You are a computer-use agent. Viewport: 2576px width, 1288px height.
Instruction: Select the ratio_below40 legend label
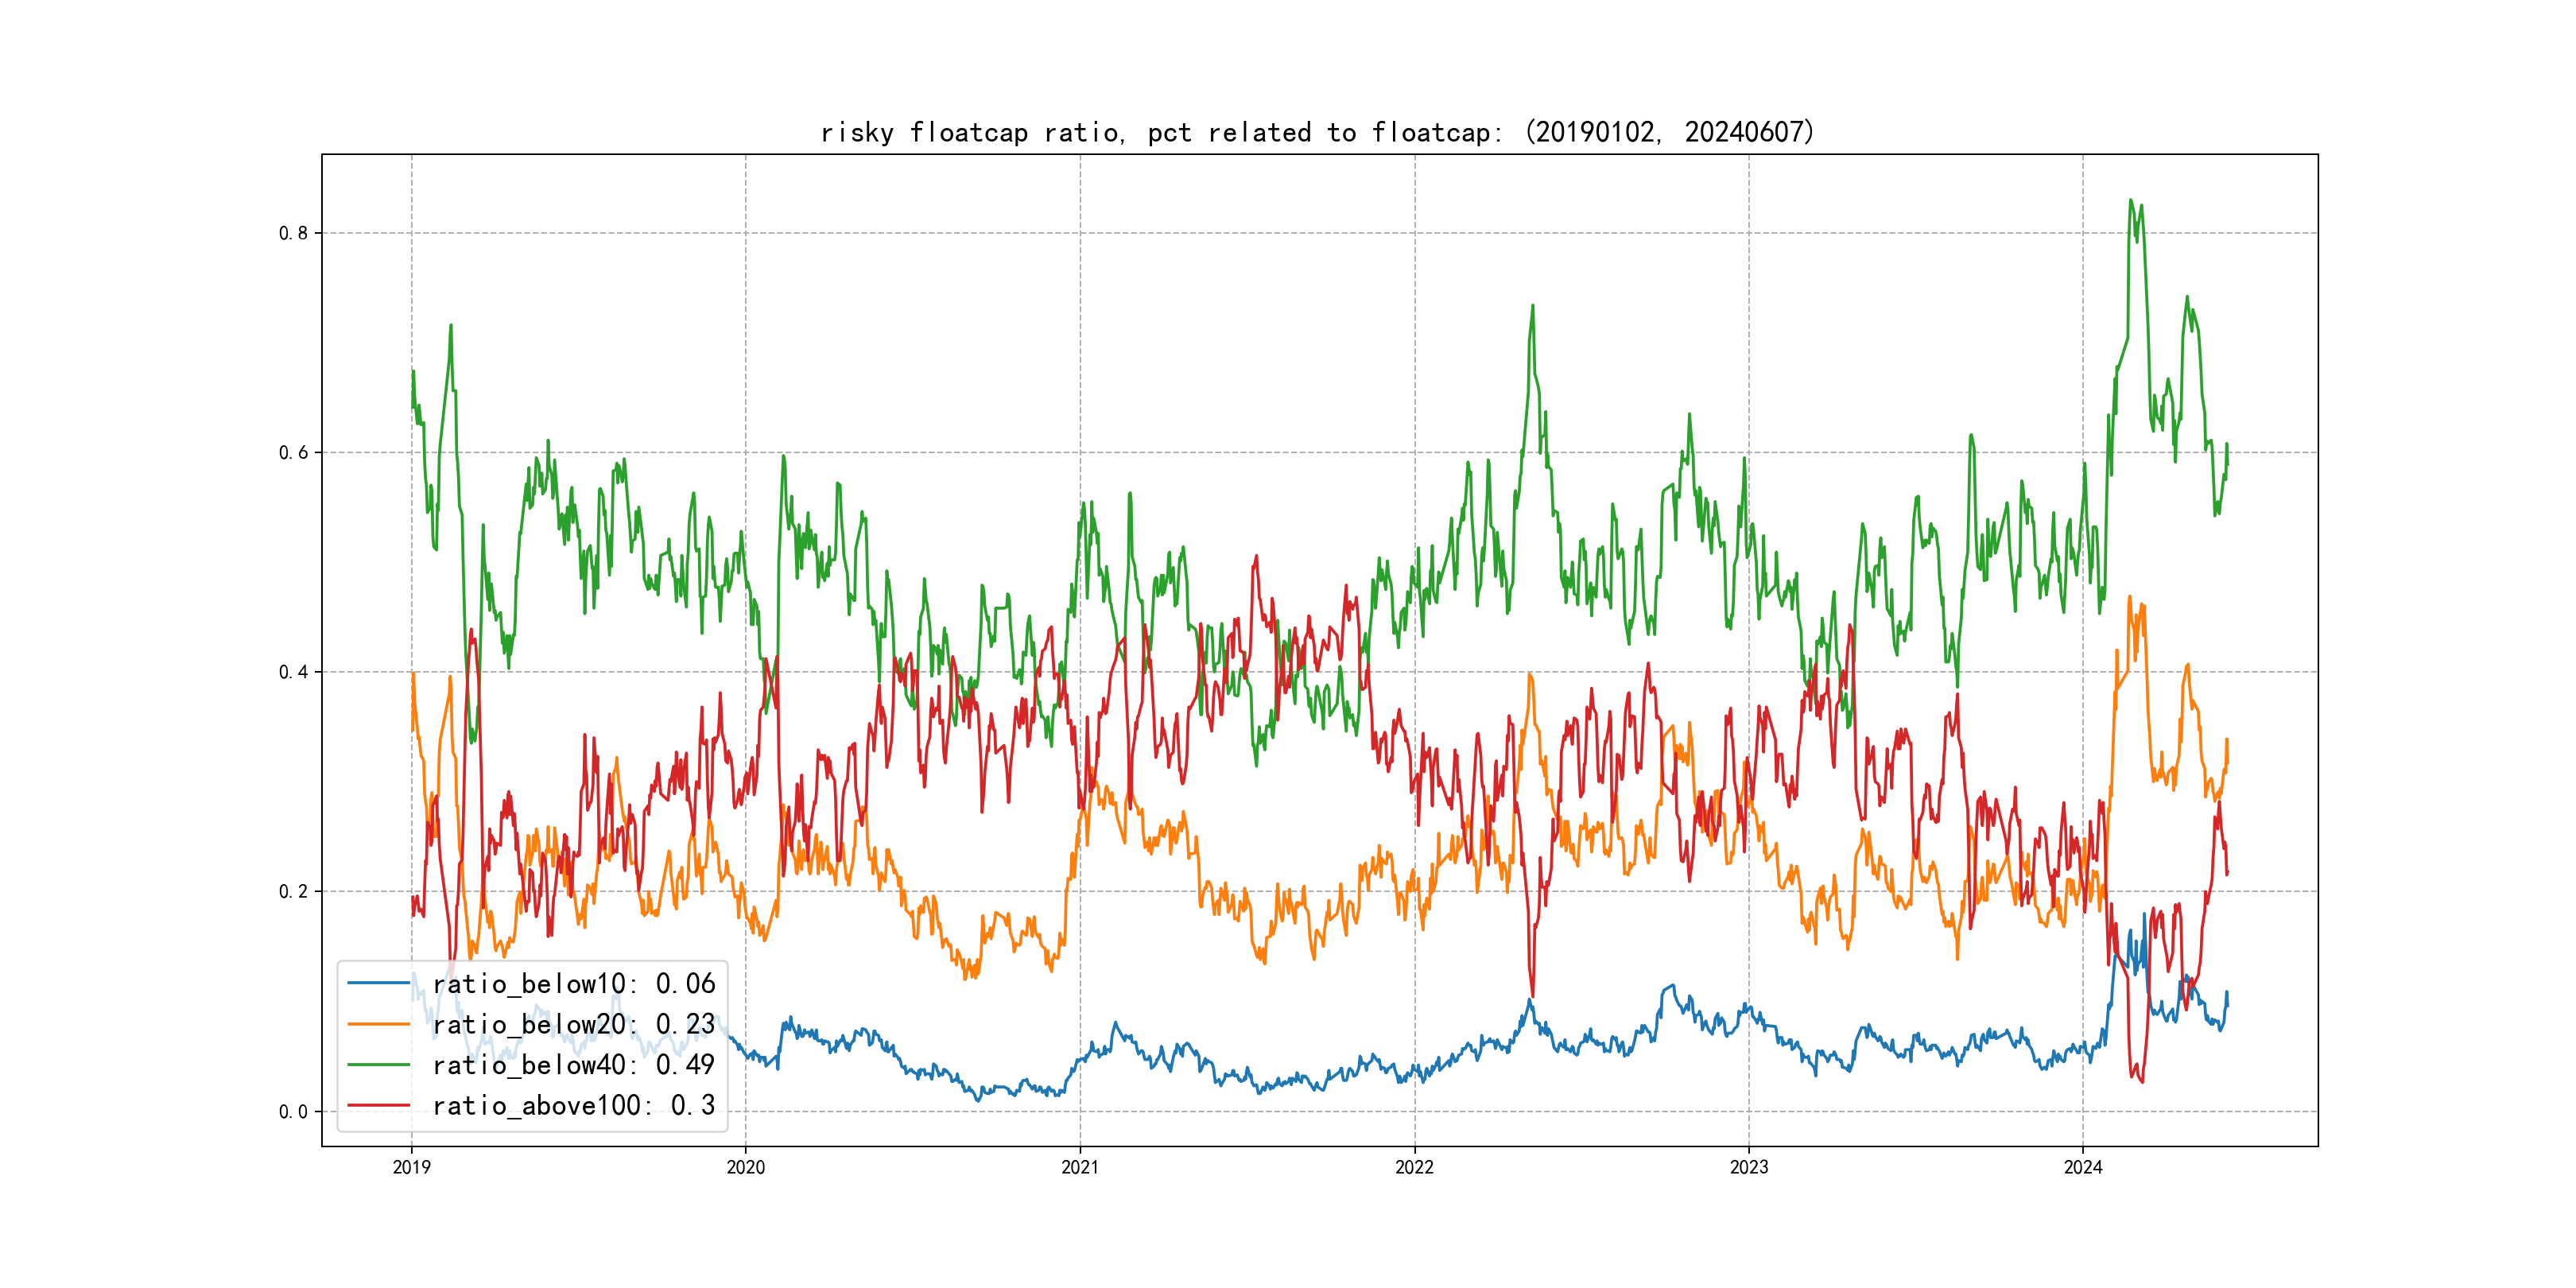click(x=574, y=1065)
